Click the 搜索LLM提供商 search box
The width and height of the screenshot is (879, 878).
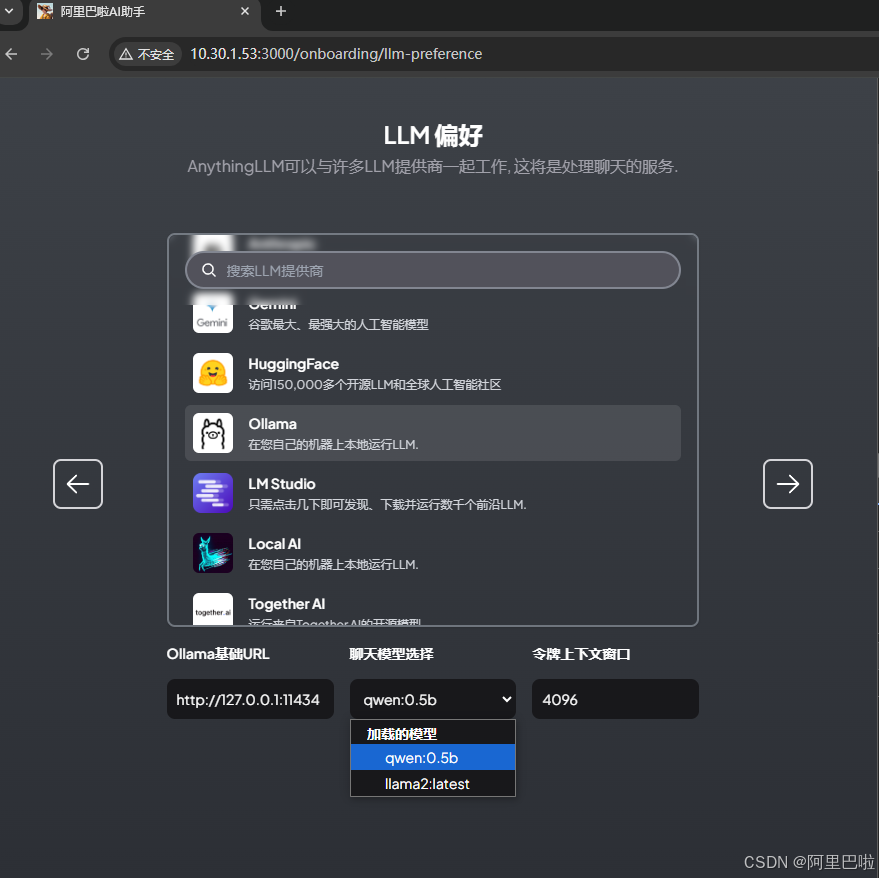click(x=432, y=270)
